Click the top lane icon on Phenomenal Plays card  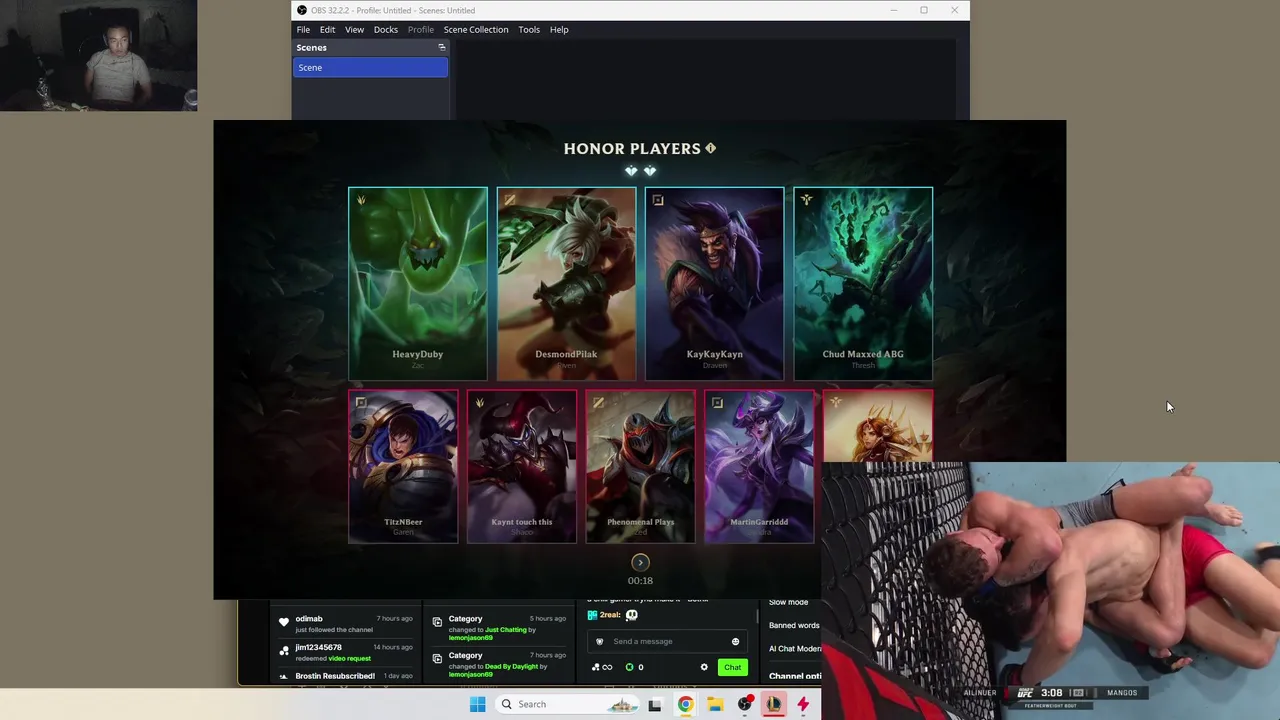[x=598, y=403]
